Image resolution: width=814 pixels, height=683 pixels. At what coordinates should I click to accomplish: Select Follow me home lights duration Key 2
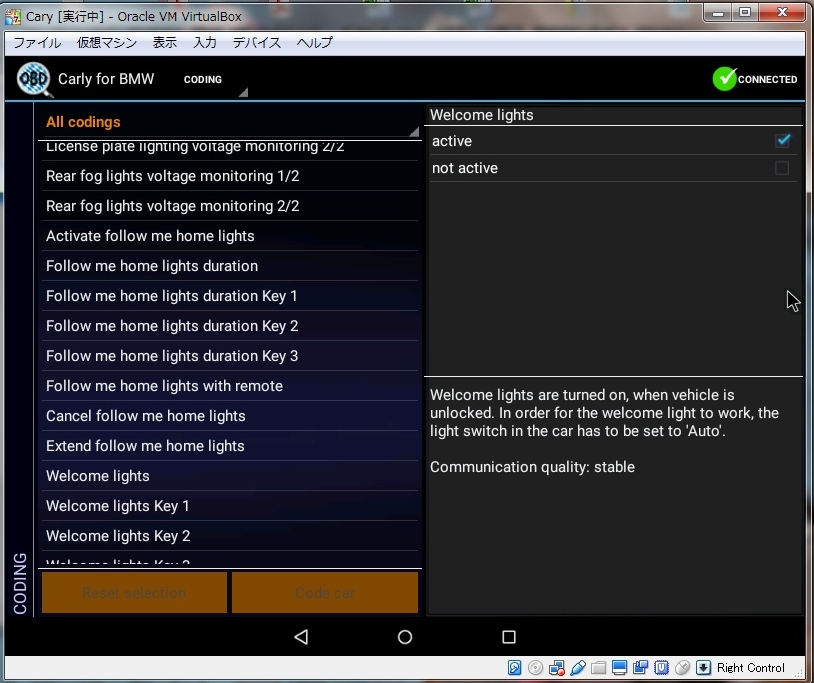click(229, 326)
